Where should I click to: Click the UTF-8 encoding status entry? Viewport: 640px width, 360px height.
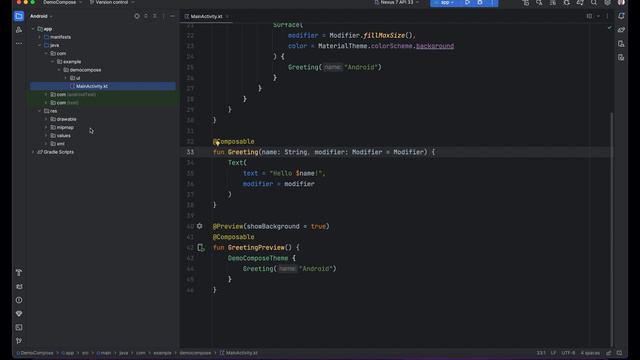click(568, 353)
